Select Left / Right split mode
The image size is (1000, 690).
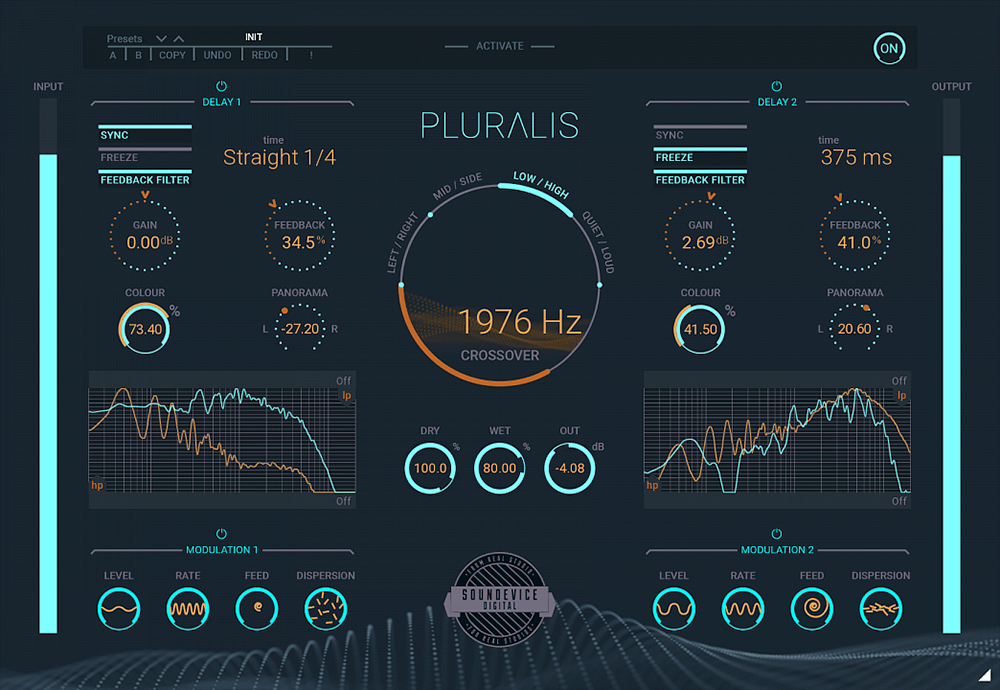point(402,243)
